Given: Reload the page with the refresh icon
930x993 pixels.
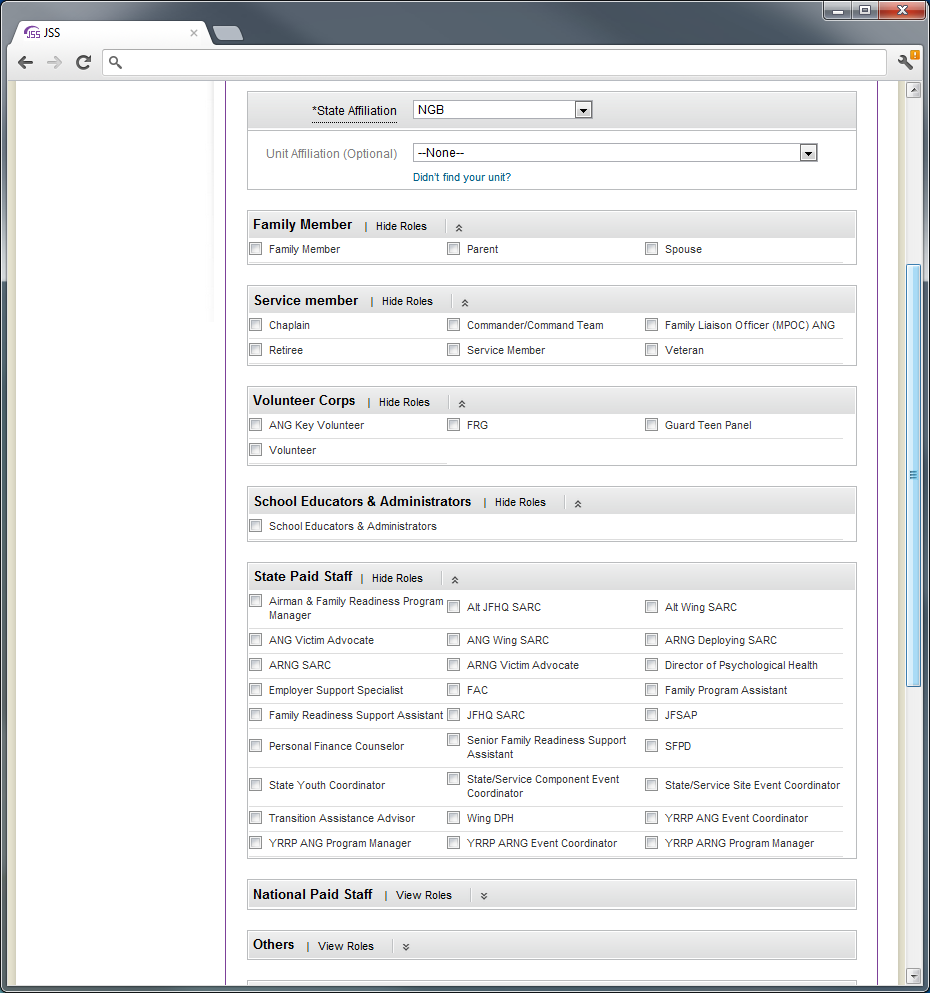Looking at the screenshot, I should tap(84, 62).
